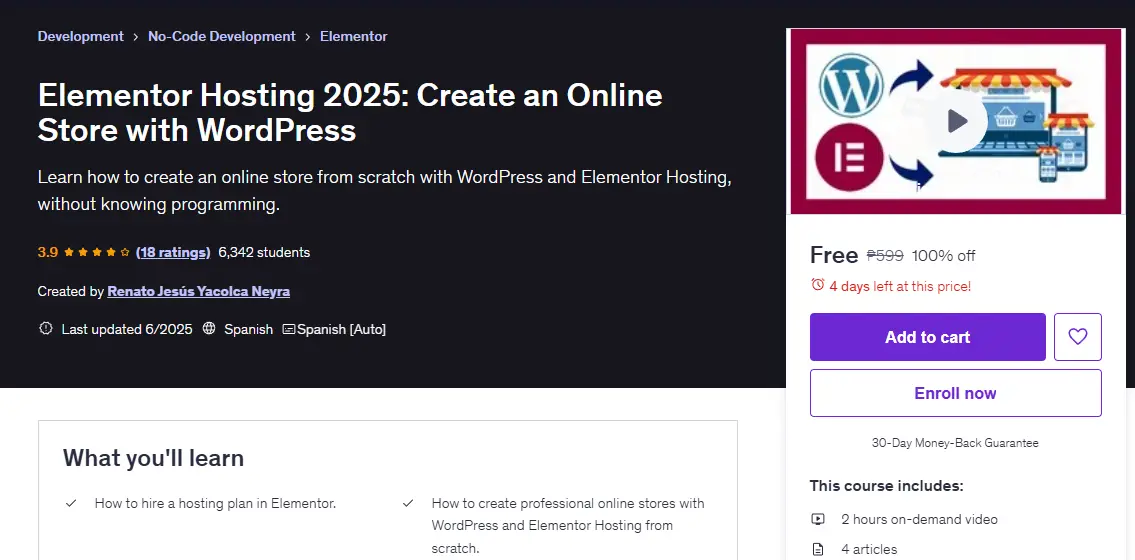Click the This course includes heading
The height and width of the screenshot is (560, 1135).
click(x=887, y=485)
